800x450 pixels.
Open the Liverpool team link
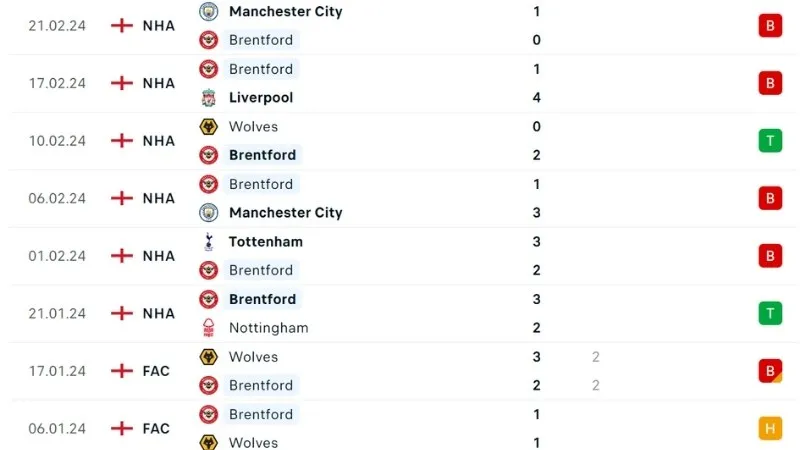[261, 98]
